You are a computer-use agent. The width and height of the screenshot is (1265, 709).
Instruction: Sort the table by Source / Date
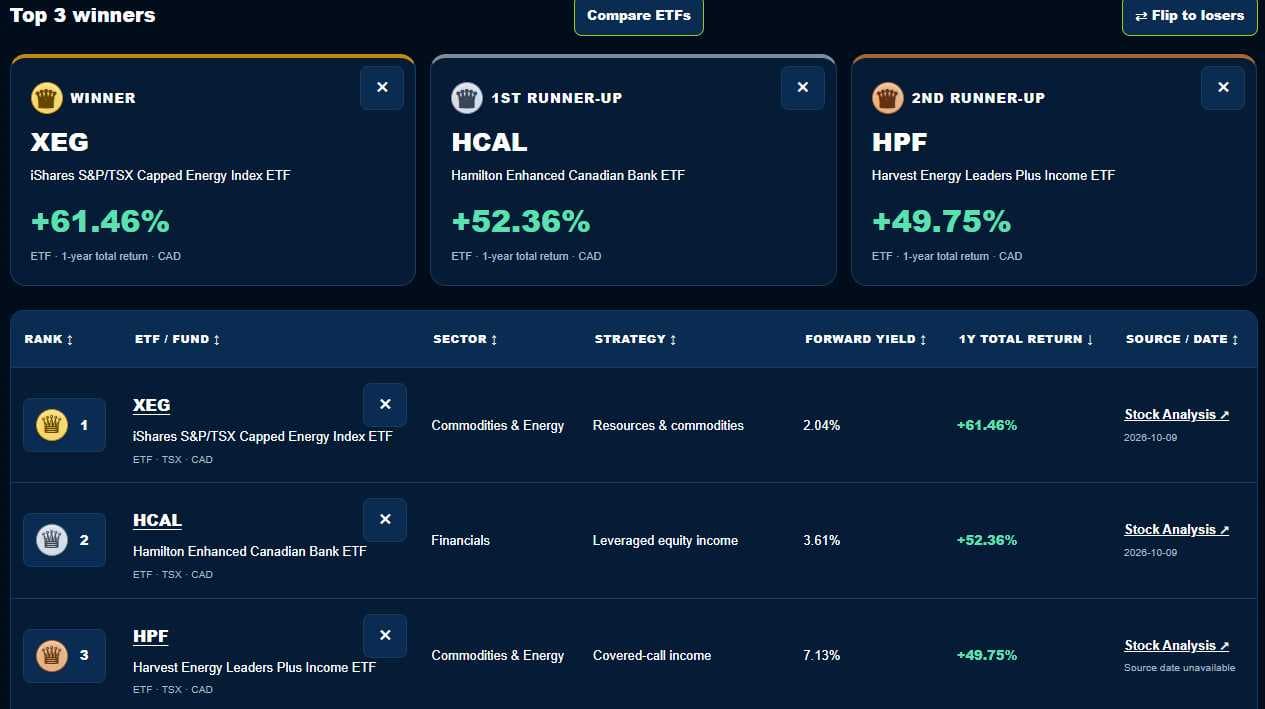coord(1182,339)
